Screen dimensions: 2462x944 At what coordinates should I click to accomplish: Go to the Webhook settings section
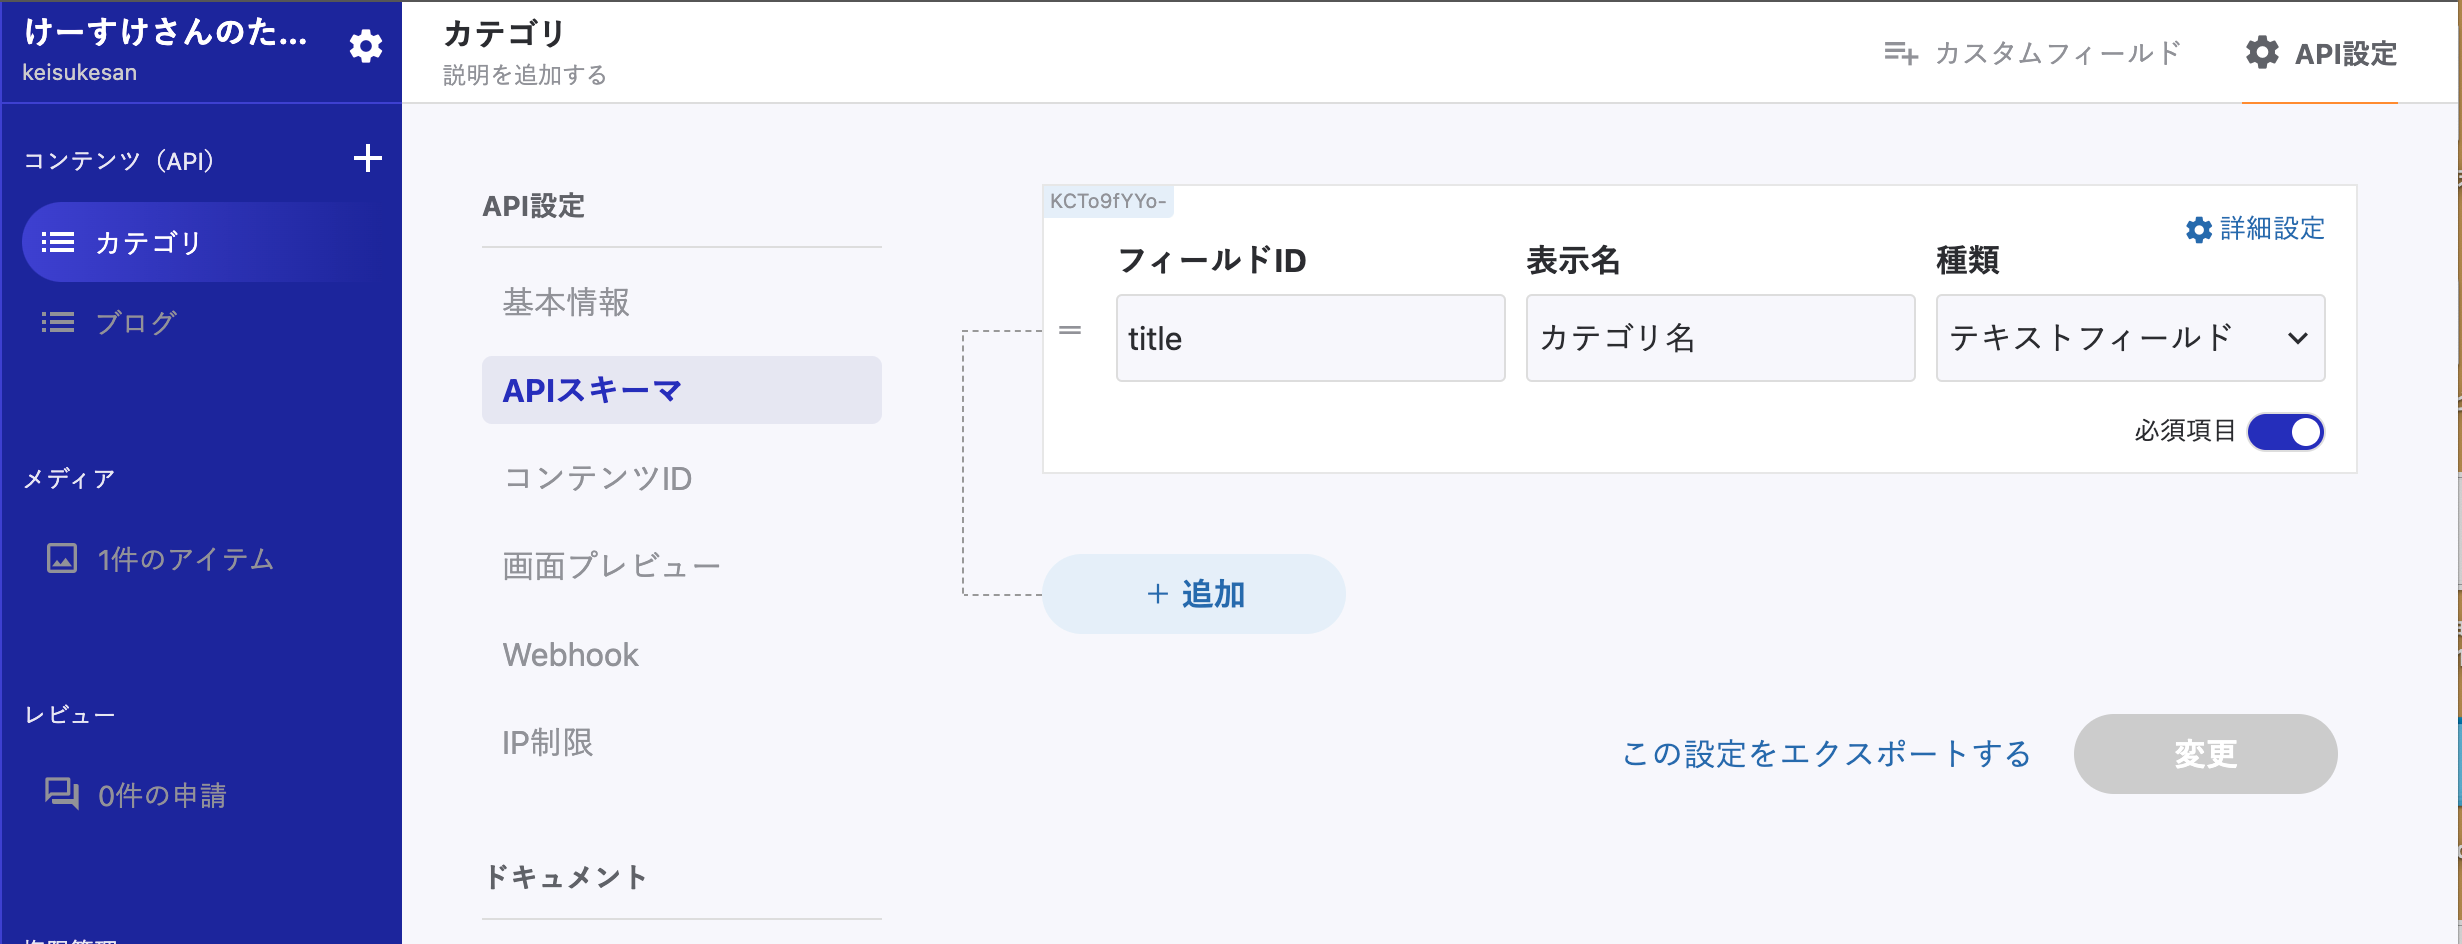pyautogui.click(x=570, y=655)
